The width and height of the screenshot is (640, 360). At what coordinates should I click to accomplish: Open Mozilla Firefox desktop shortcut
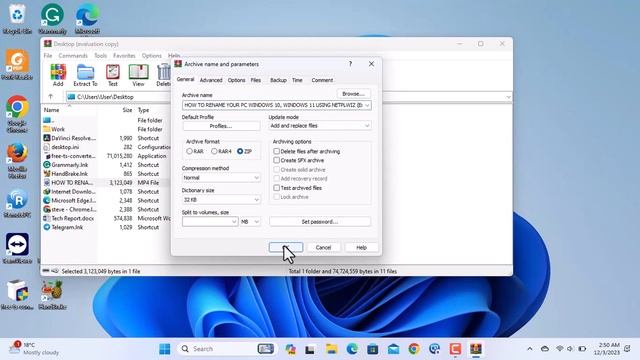click(x=17, y=160)
